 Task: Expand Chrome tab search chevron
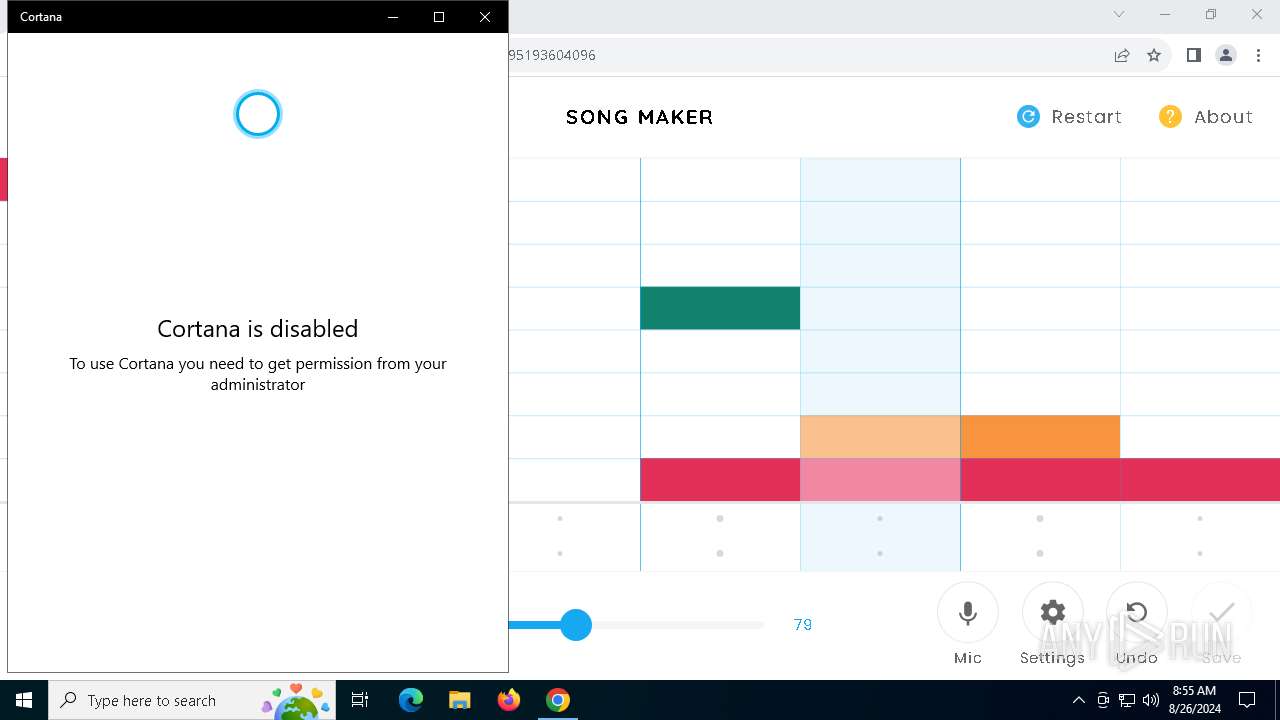point(1119,14)
